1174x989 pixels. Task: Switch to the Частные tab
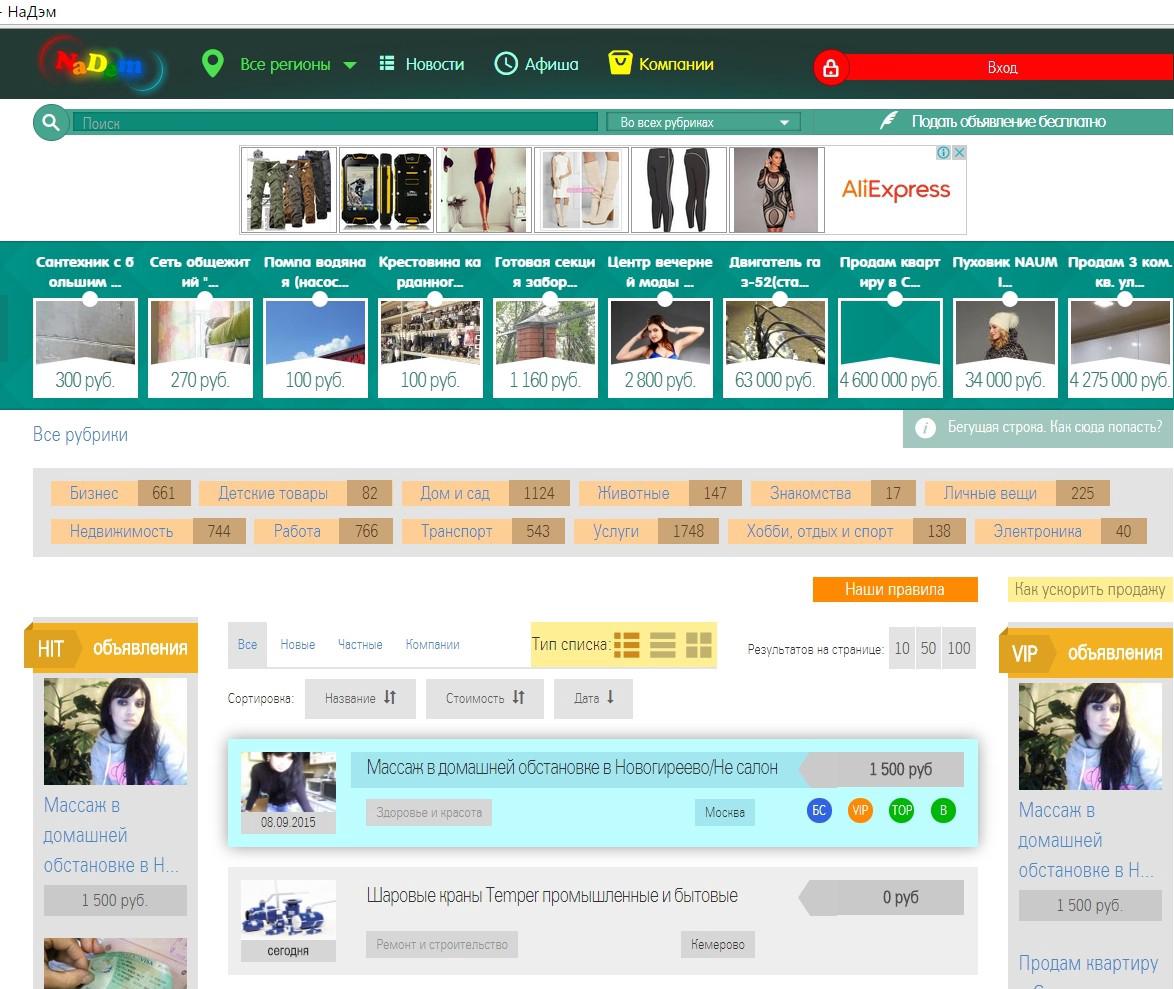point(360,645)
